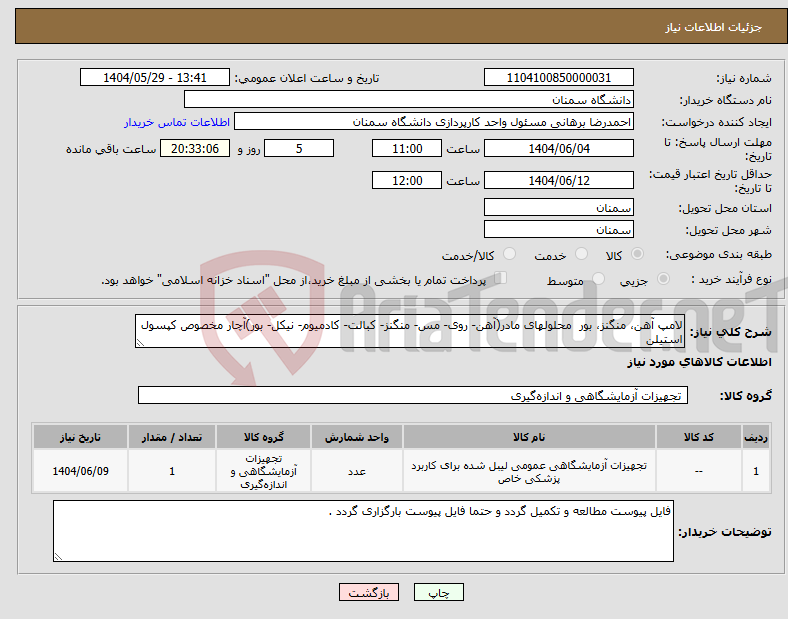Select the کالا/خدمت radio button
Screen dimensions: 788x619
coord(509,254)
